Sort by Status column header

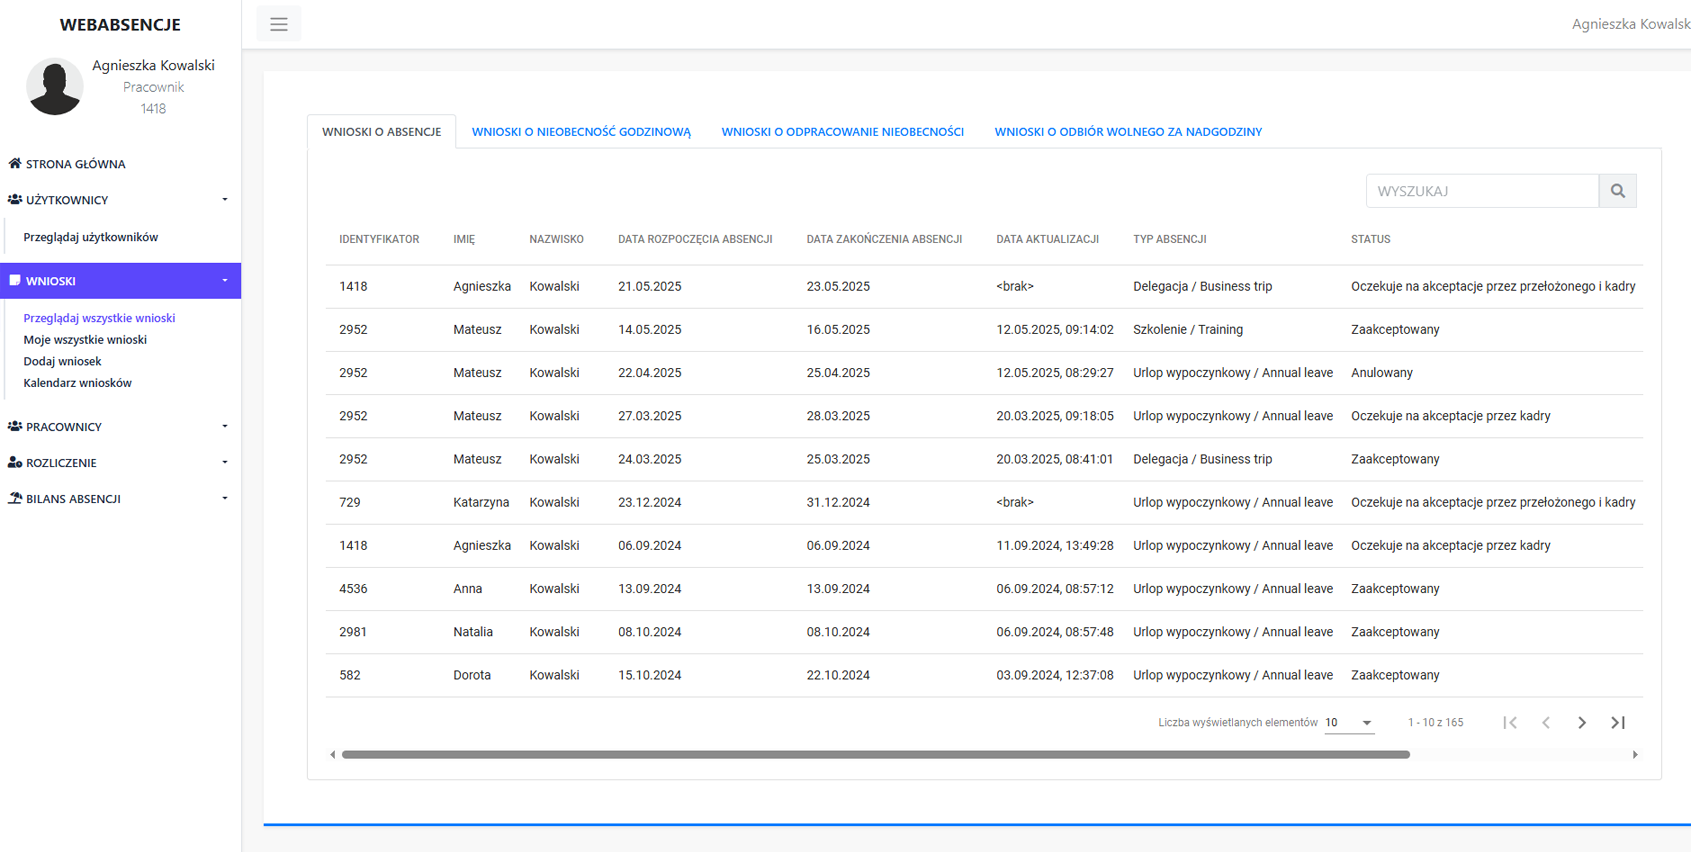tap(1370, 240)
